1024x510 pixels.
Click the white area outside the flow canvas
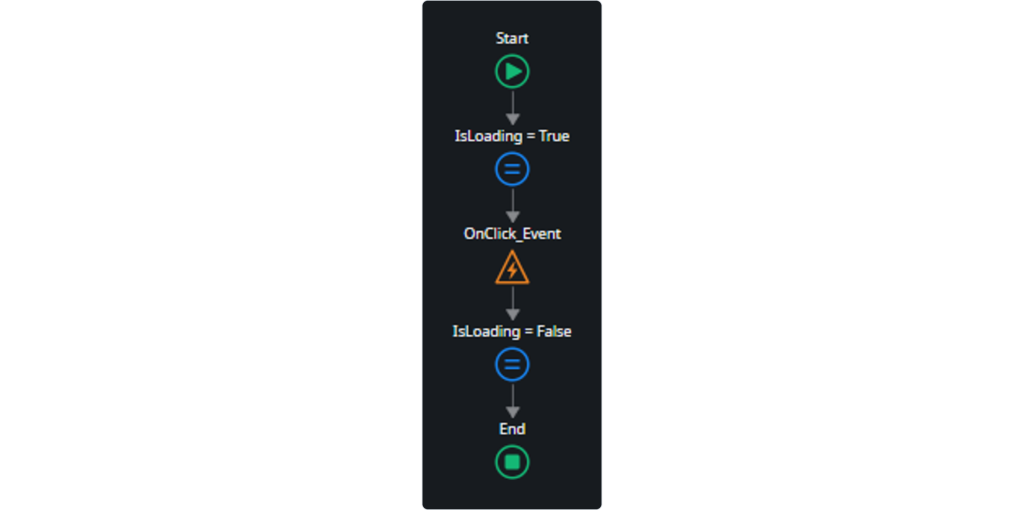coord(196,261)
